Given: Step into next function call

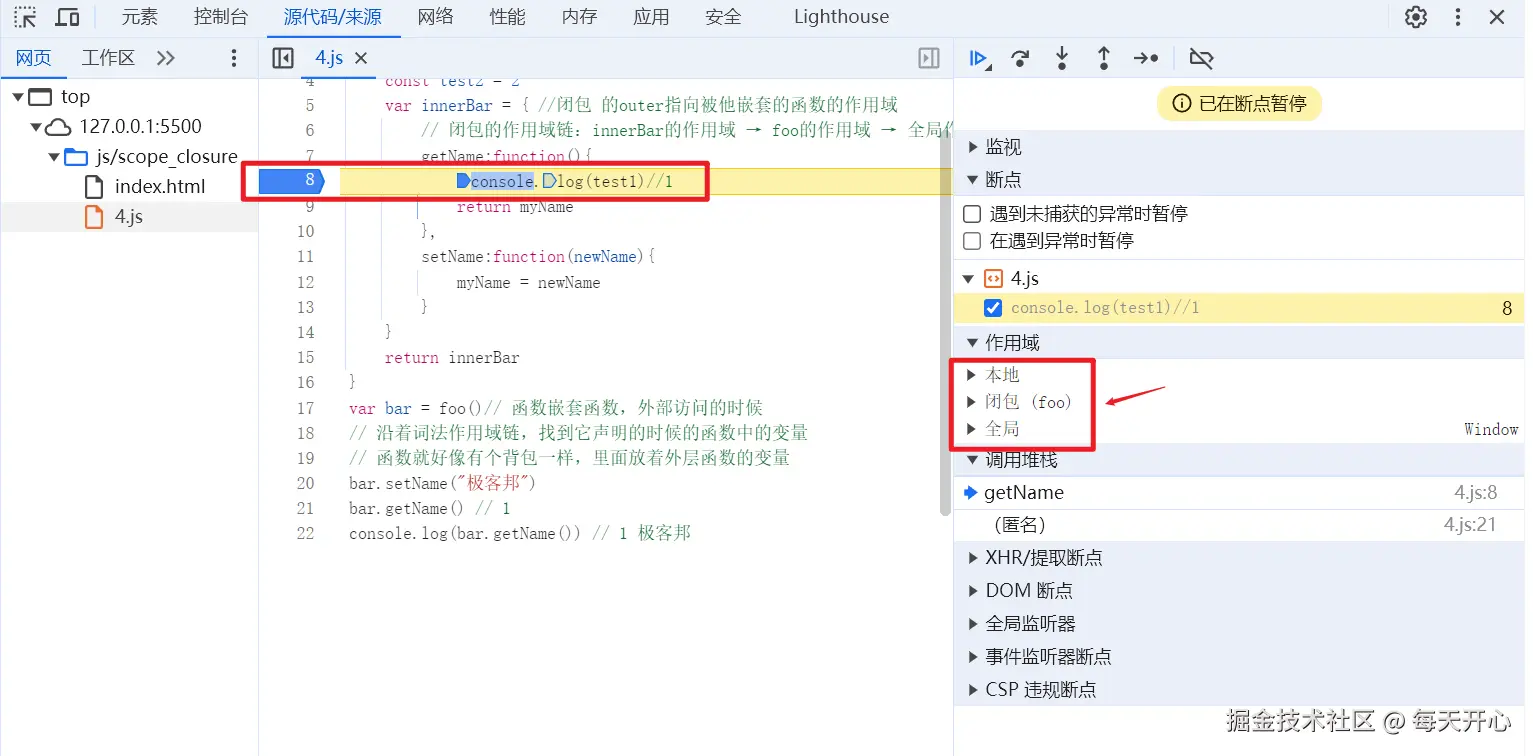Looking at the screenshot, I should point(1062,59).
